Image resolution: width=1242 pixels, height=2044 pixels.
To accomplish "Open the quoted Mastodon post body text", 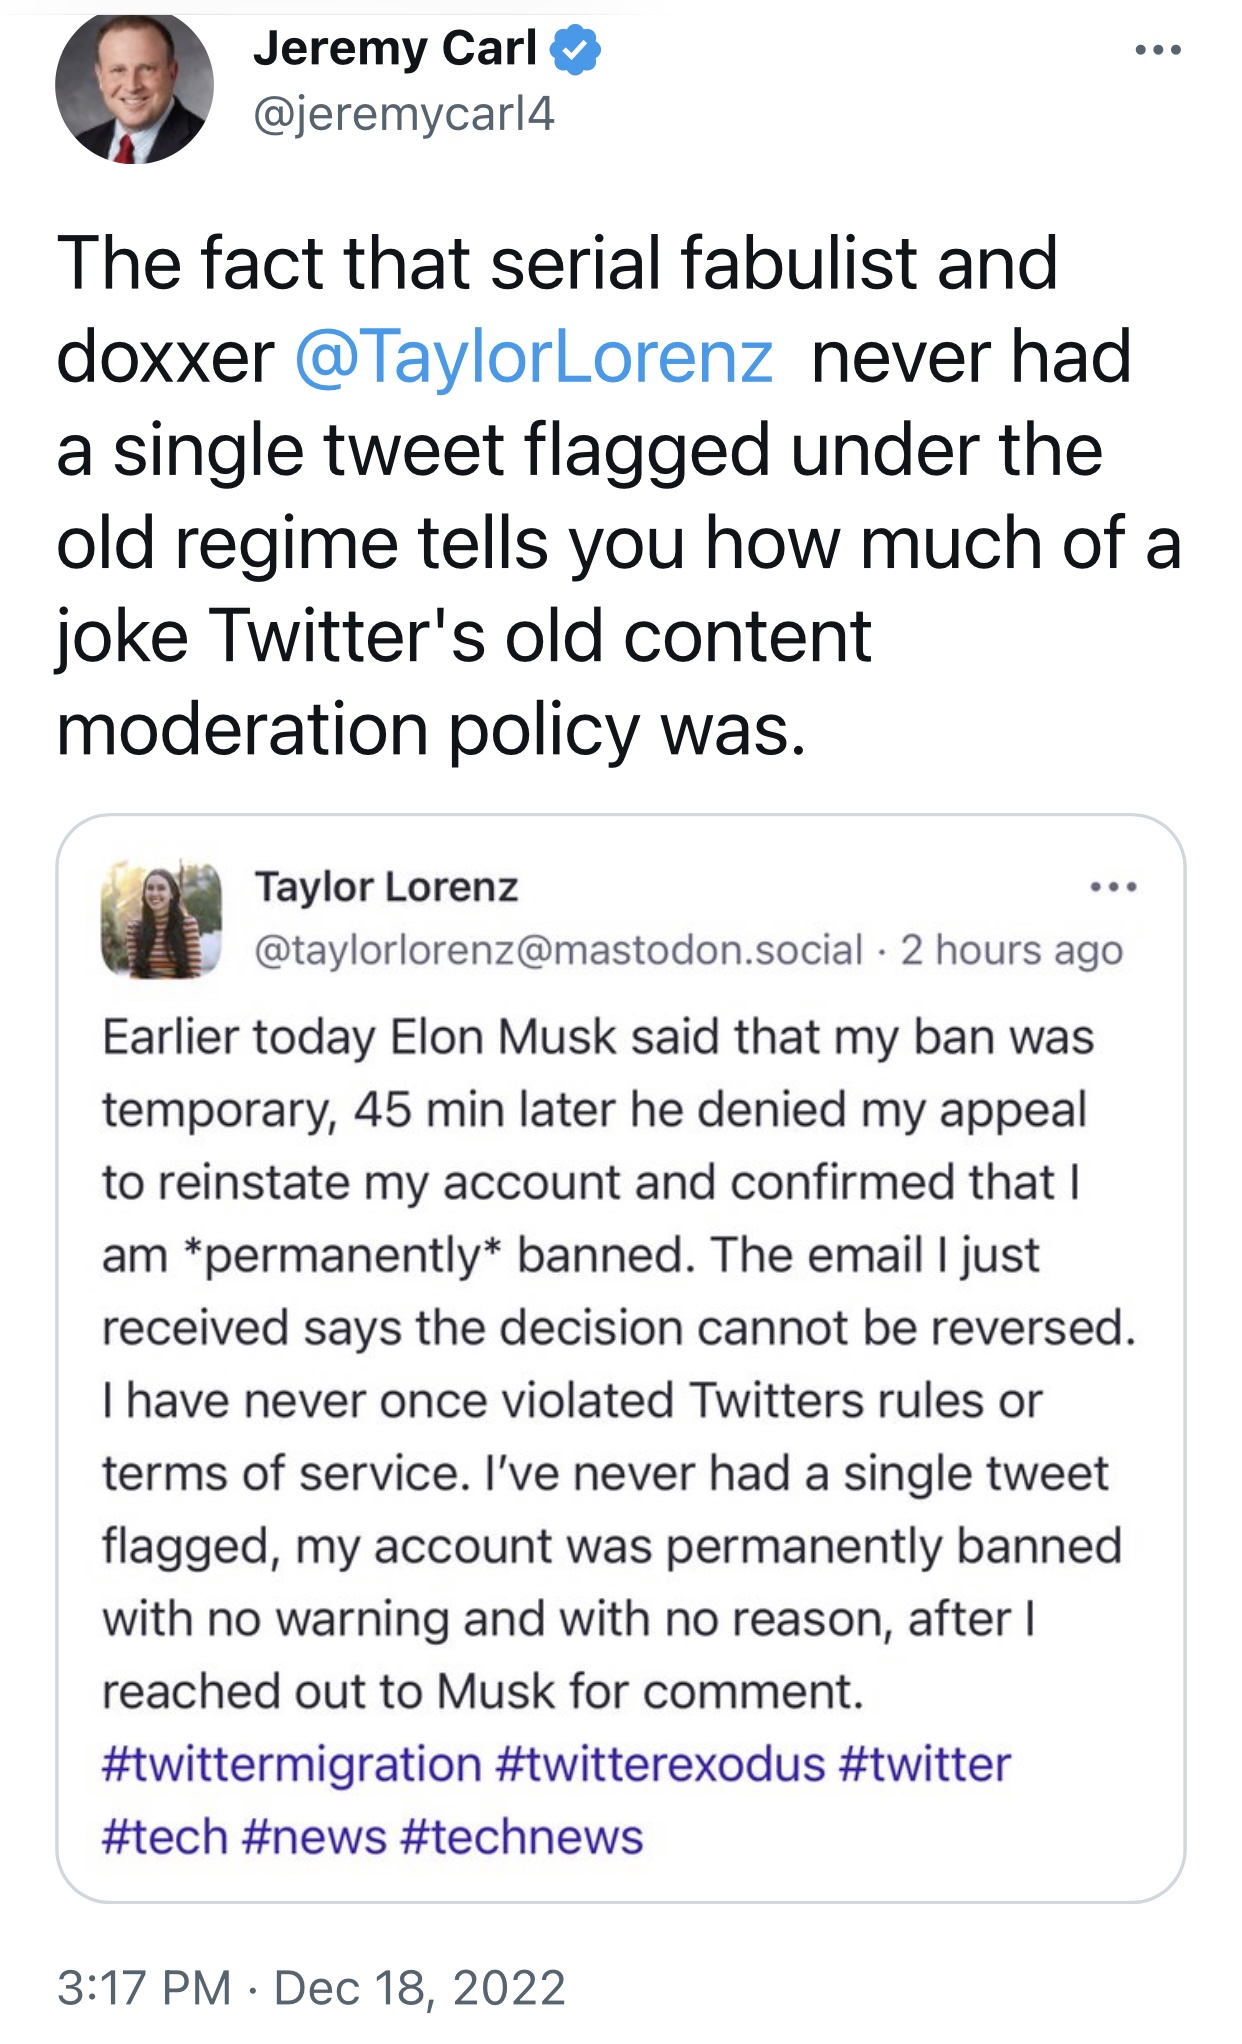I will (x=619, y=1364).
